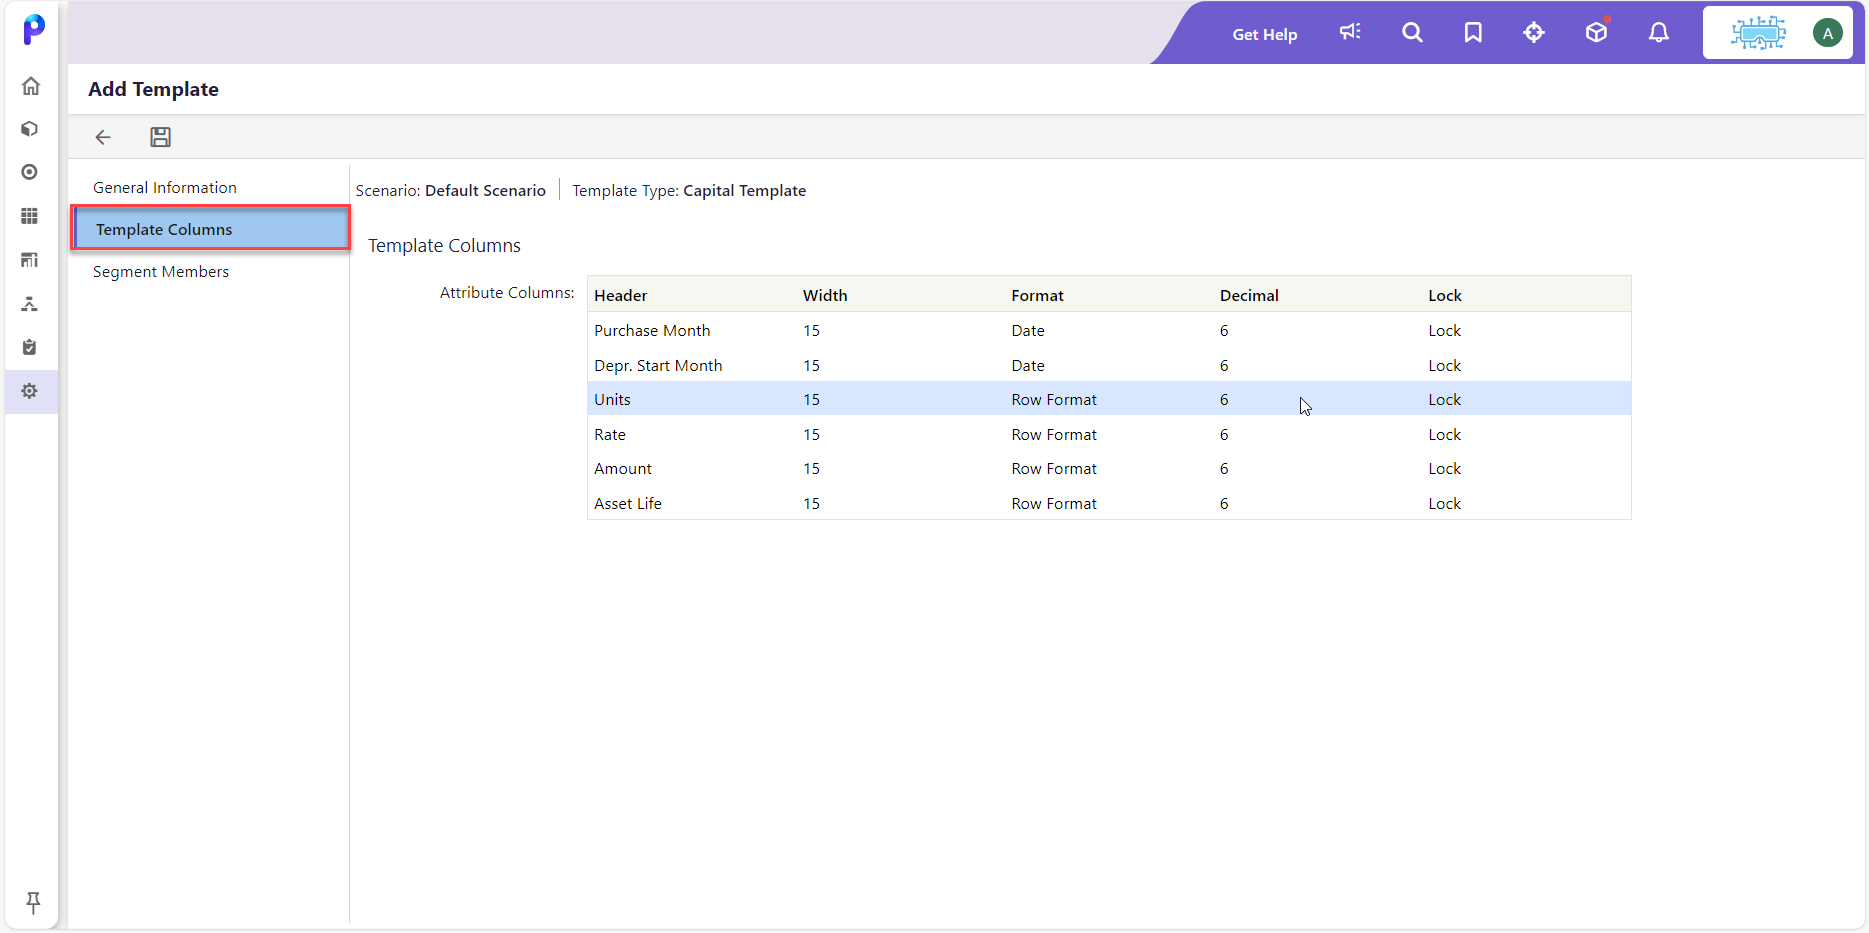Image resolution: width=1869 pixels, height=933 pixels.
Task: Click Row Format in the Rate row
Action: click(x=1054, y=434)
